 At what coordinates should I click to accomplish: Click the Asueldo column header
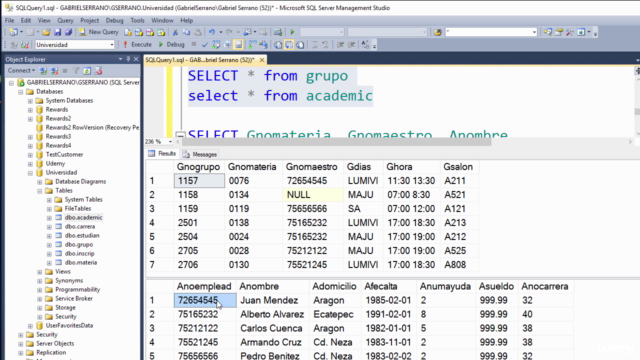[x=496, y=286]
